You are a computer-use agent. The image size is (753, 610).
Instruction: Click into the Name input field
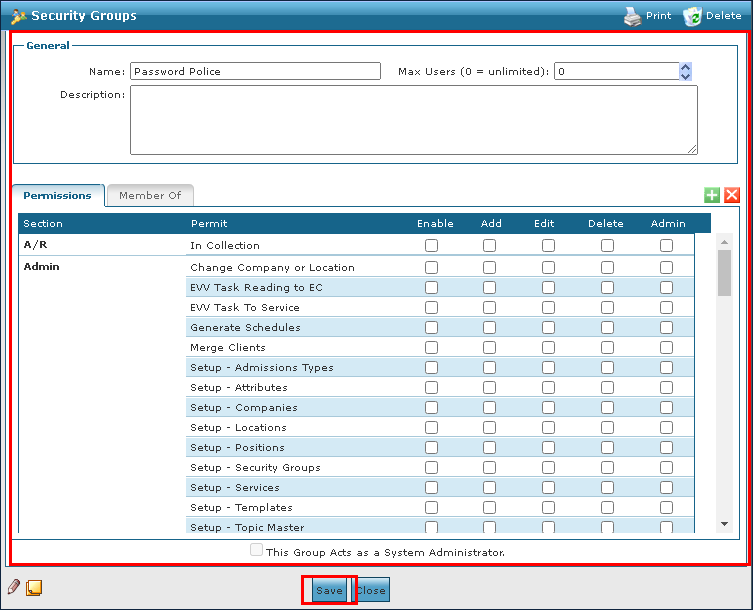click(x=255, y=71)
